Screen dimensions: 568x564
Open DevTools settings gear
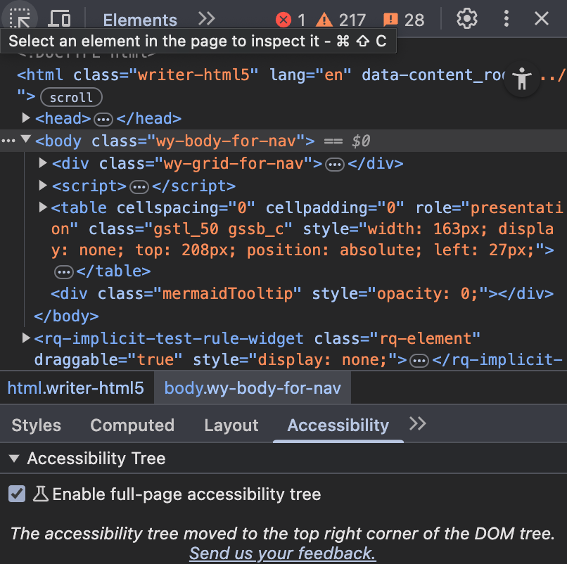[467, 19]
